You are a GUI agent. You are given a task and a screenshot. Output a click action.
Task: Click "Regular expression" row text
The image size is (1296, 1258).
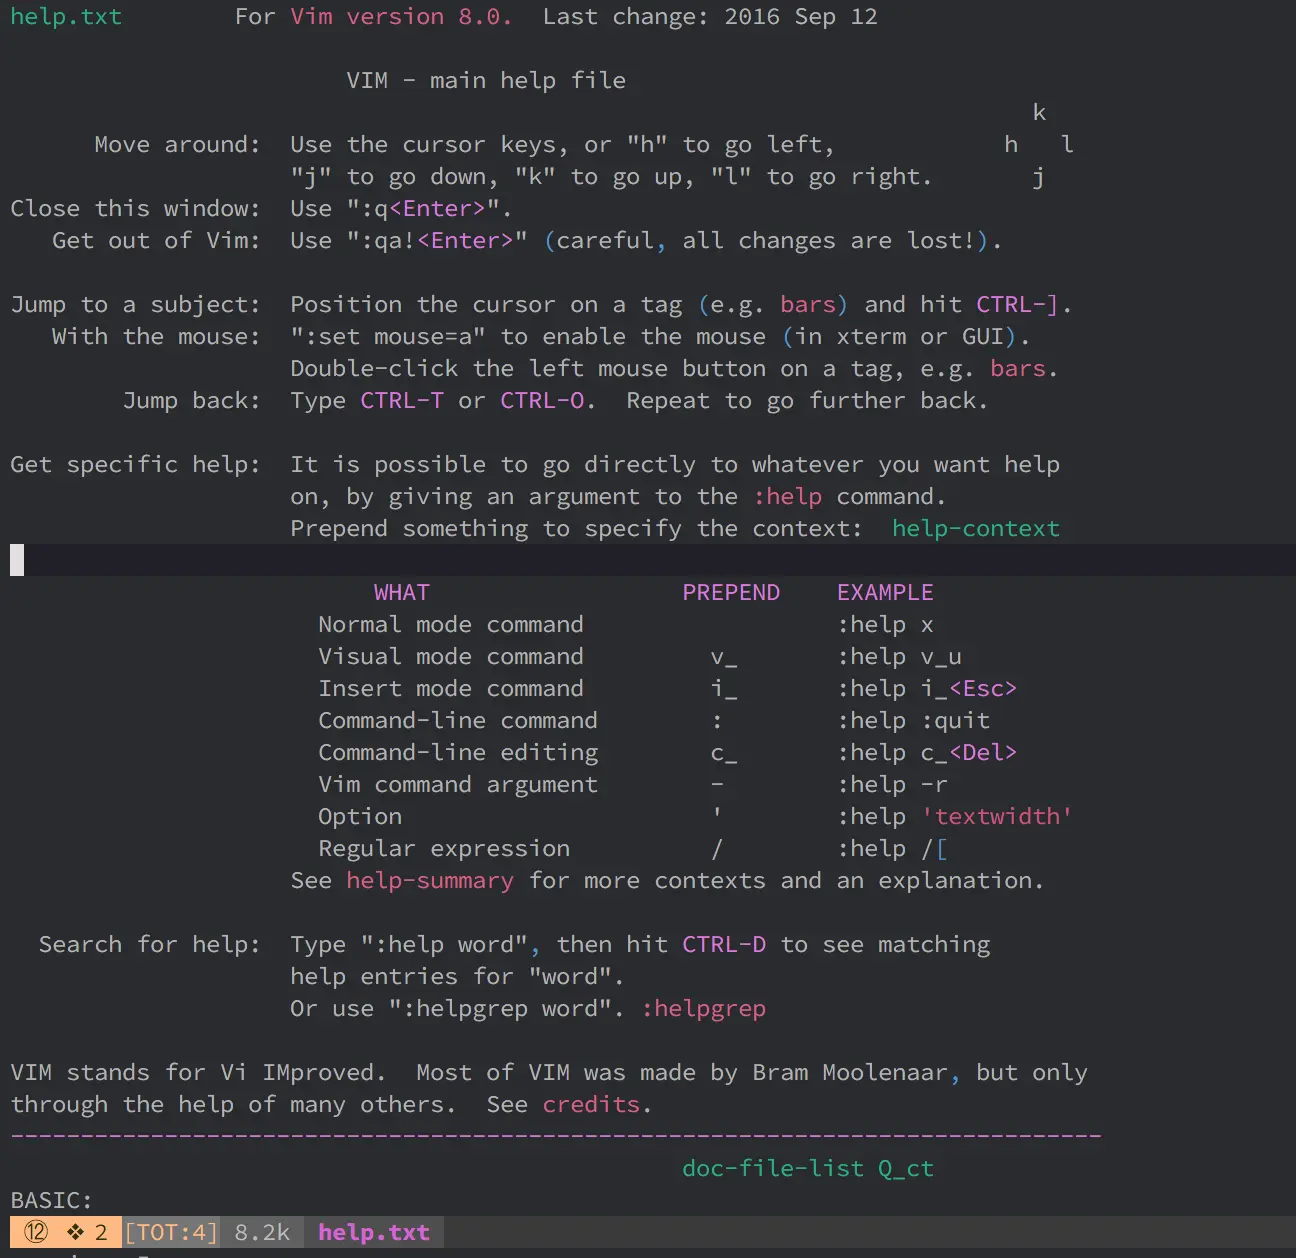click(444, 849)
